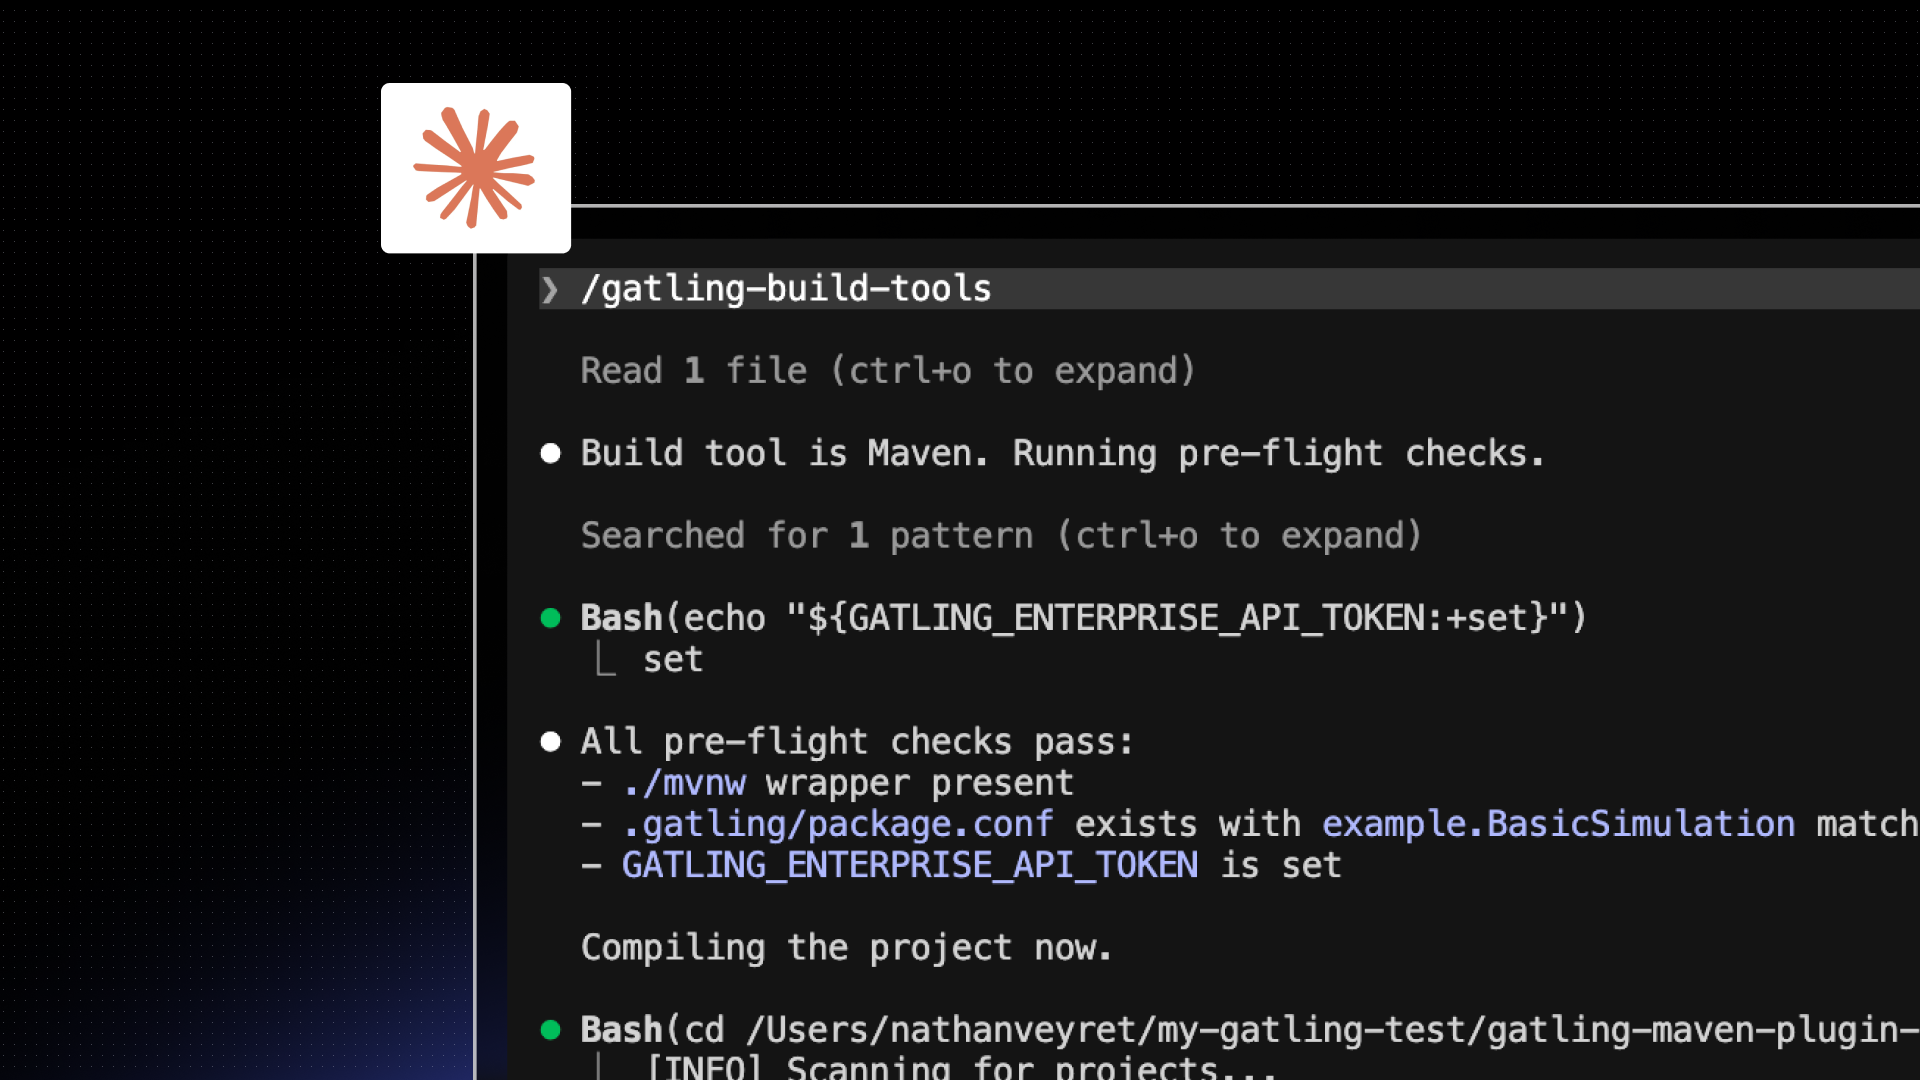This screenshot has width=1920, height=1080.
Task: Click the 'Compiling the project now.' message
Action: coord(845,947)
